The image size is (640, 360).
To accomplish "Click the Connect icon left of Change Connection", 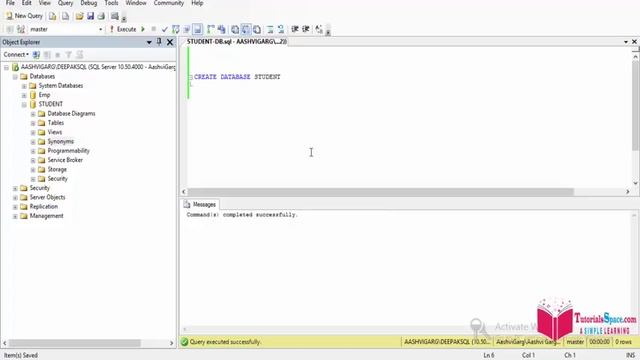I will (x=10, y=29).
